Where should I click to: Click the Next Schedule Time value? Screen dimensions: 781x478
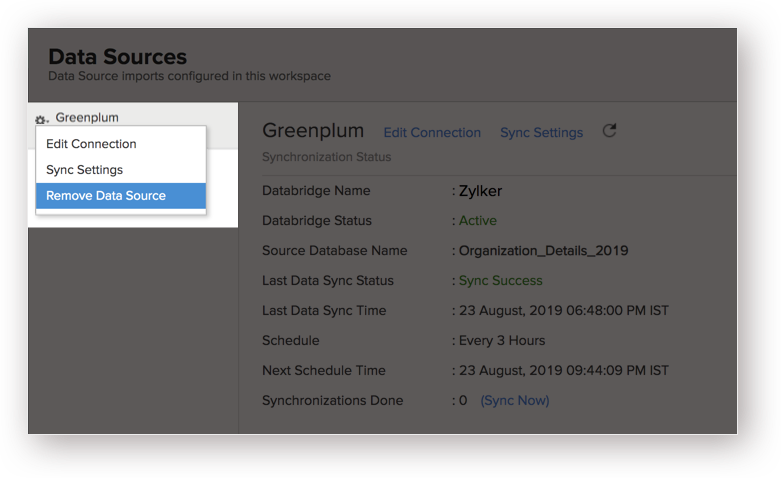pos(564,370)
